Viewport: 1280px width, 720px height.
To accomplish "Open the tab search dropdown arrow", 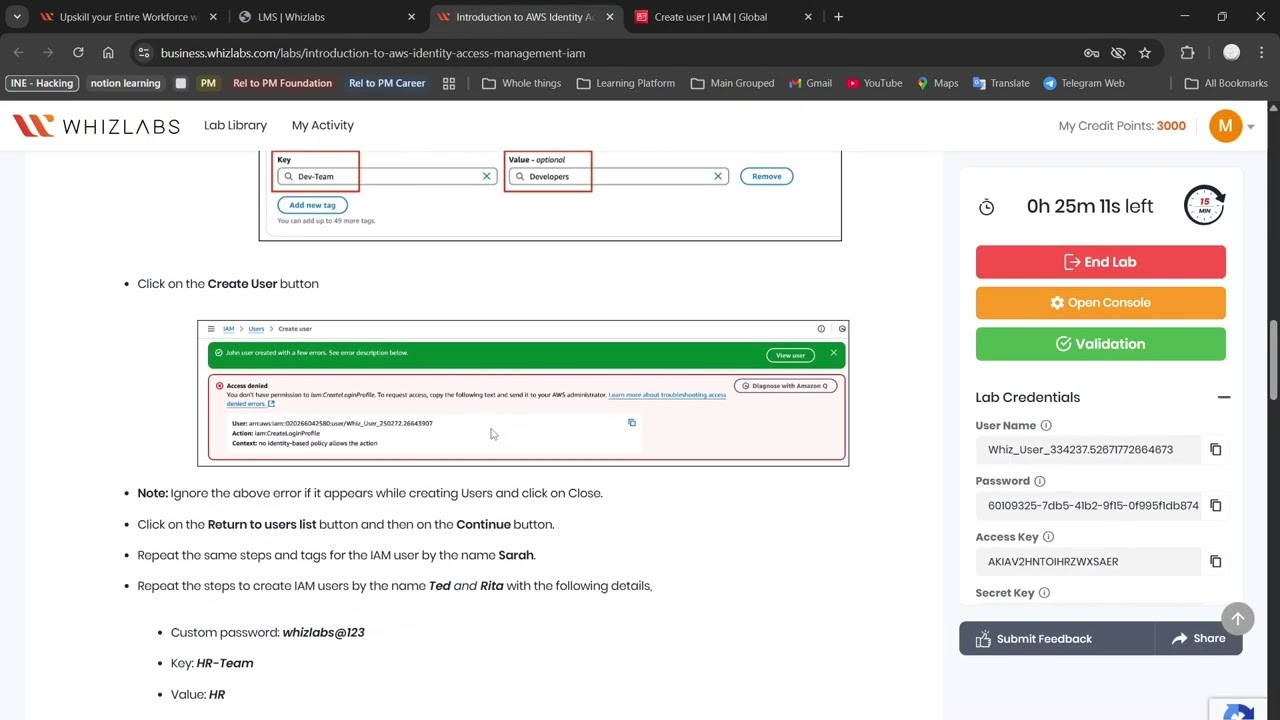I will pos(17,17).
